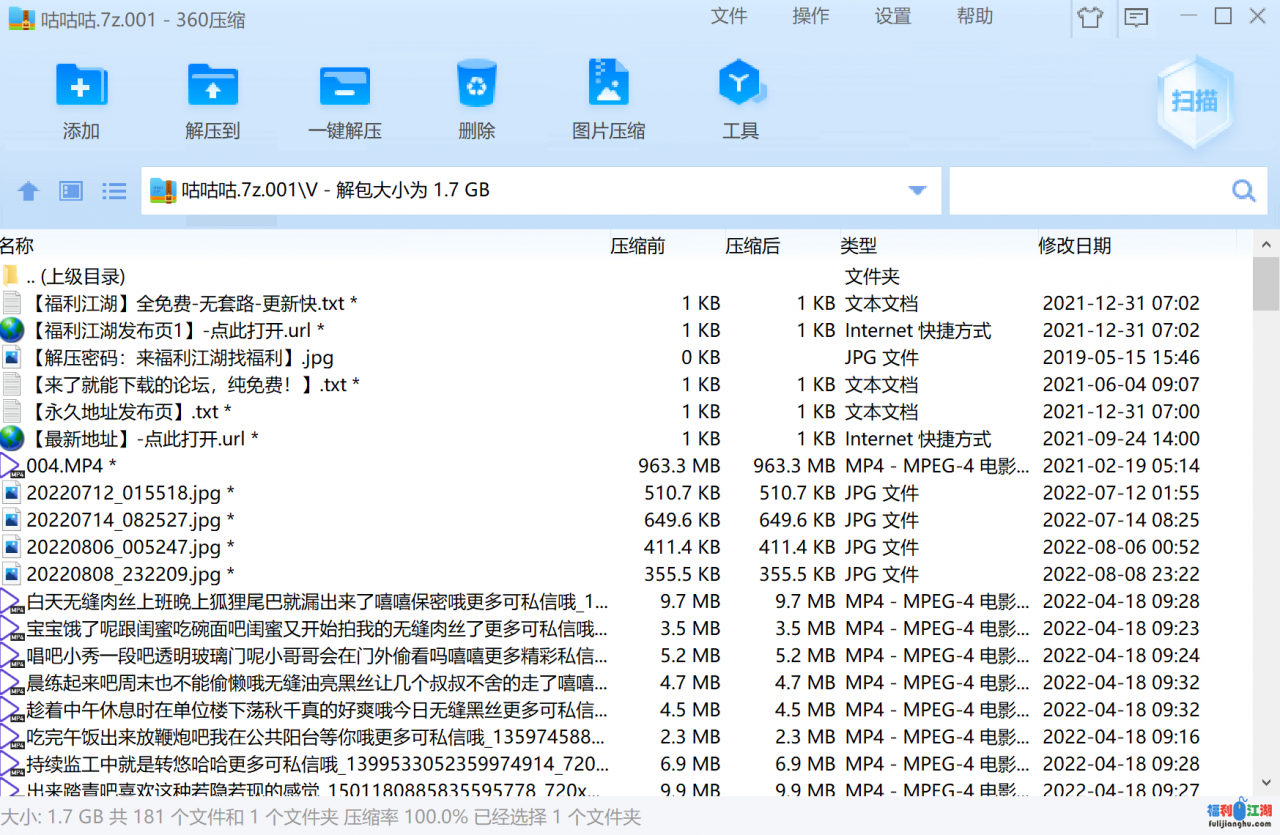
Task: Hit the 扫描 (Scan) hexagon button
Action: pyautogui.click(x=1194, y=100)
